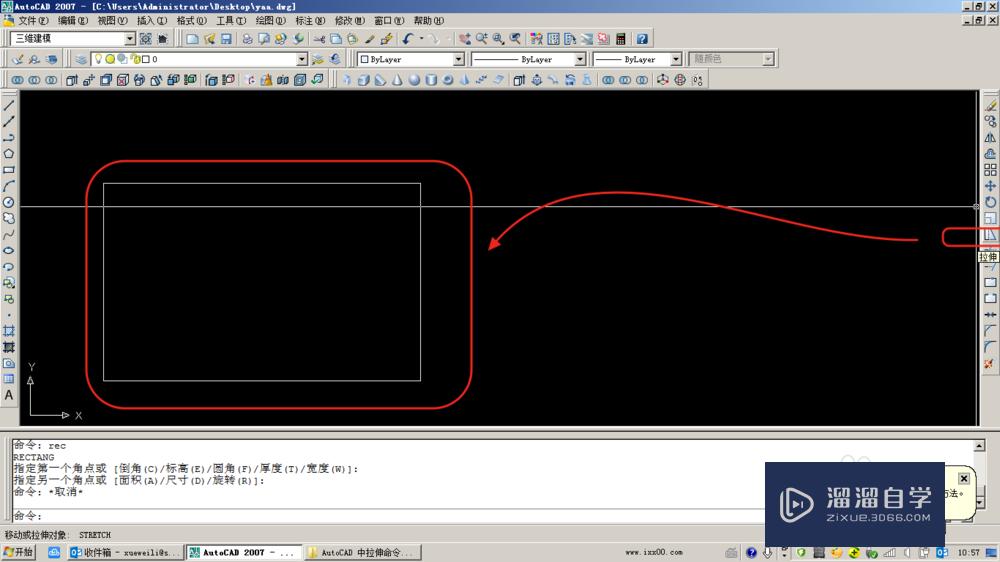The width and height of the screenshot is (1000, 562).
Task: Click the Zoom Realtime magnifier icon
Action: coord(482,39)
